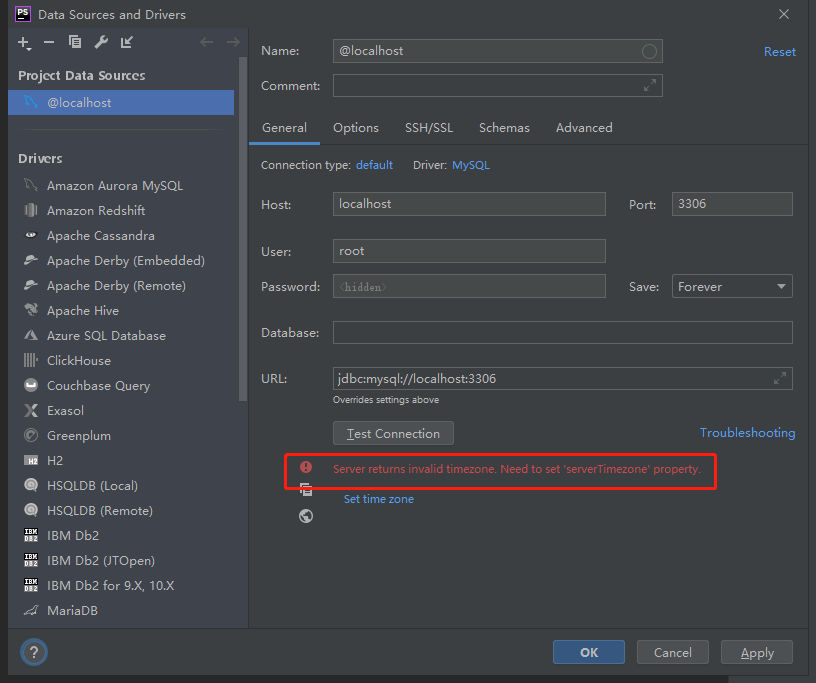Click the globe icon under the error message
This screenshot has height=683, width=816.
click(x=306, y=516)
